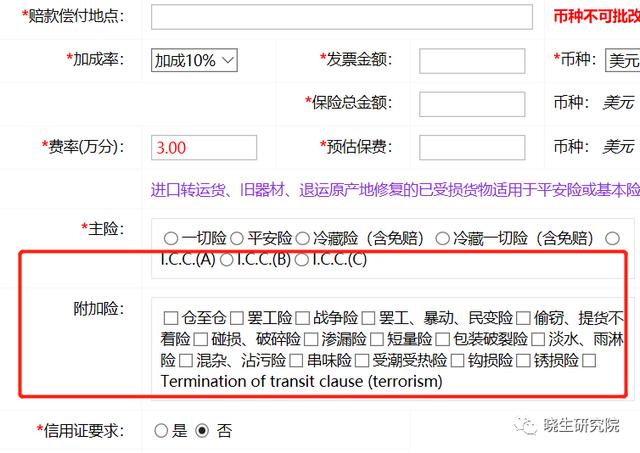Check the 碰损、破碎险 checkbox
Image resolution: width=640 pixels, height=453 pixels.
200,339
